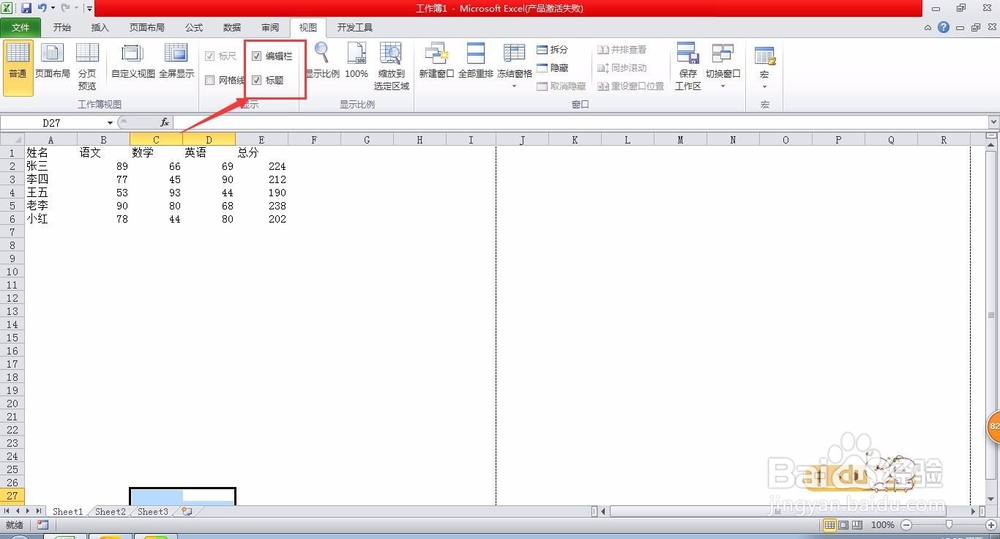The height and width of the screenshot is (539, 1000).
Task: Switch to the Developer (开发工具) tab
Action: 355,27
